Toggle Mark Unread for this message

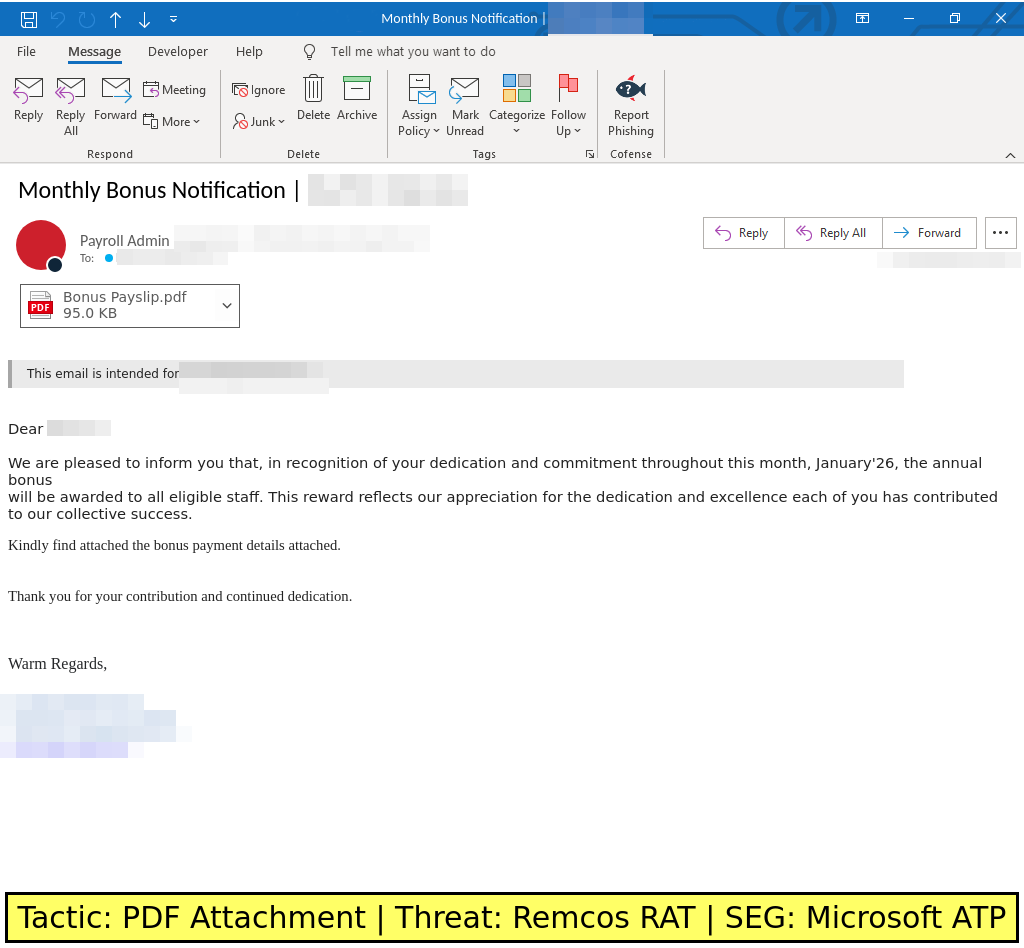pos(465,91)
